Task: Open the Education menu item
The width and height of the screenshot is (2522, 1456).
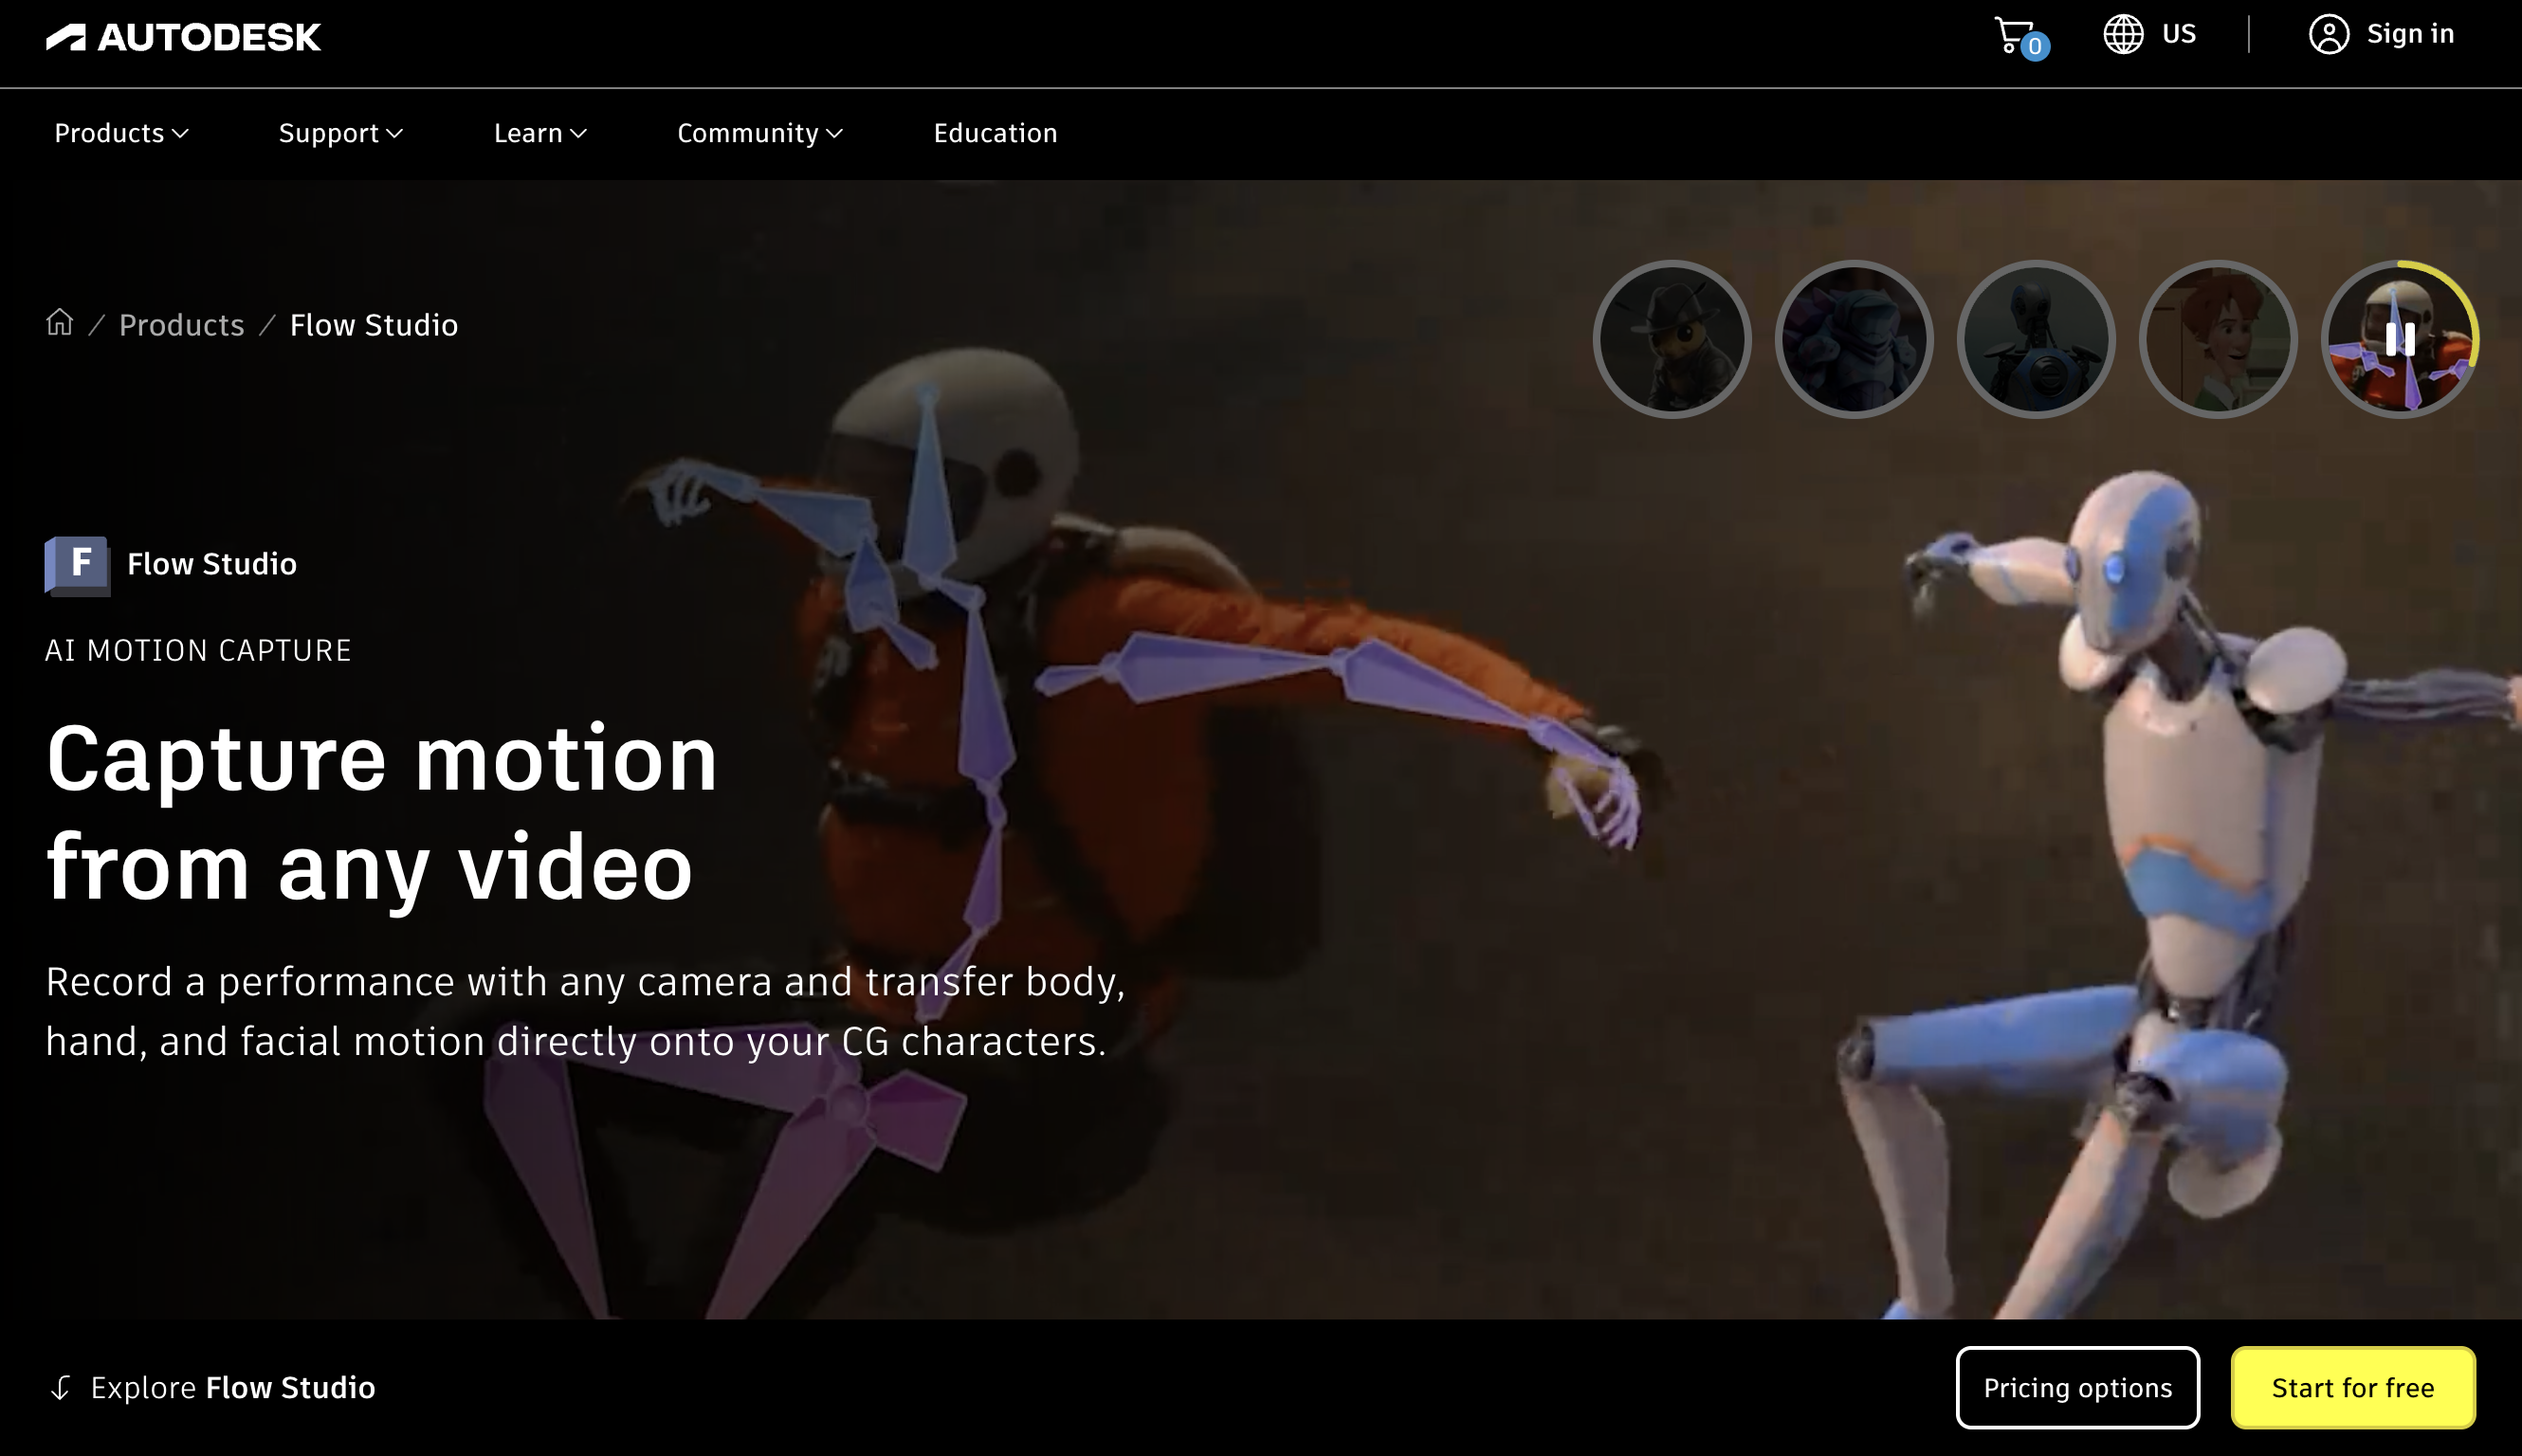Action: (x=995, y=133)
